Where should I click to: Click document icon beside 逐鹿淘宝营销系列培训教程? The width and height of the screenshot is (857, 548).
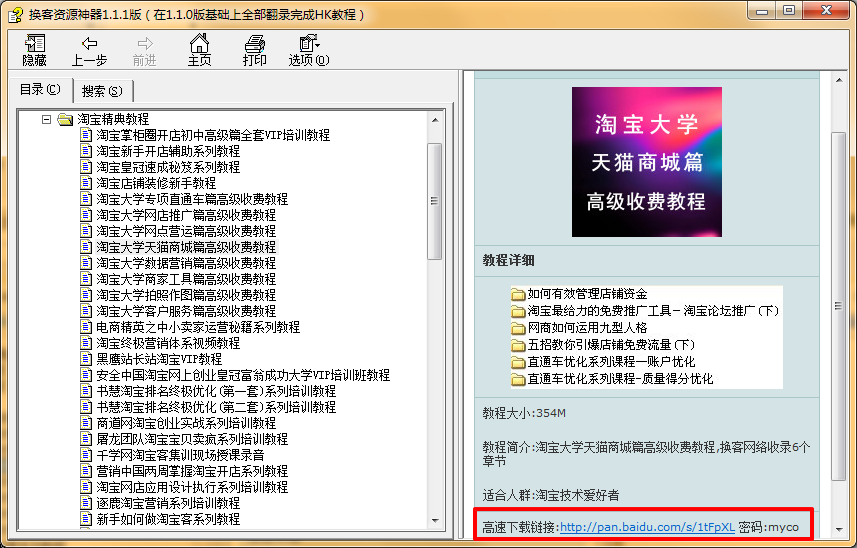tap(86, 503)
